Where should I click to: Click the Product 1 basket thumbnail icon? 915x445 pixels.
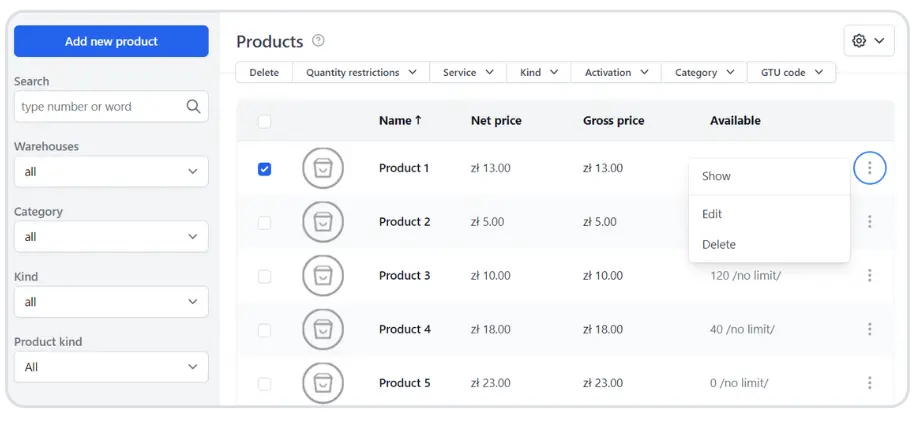[323, 168]
